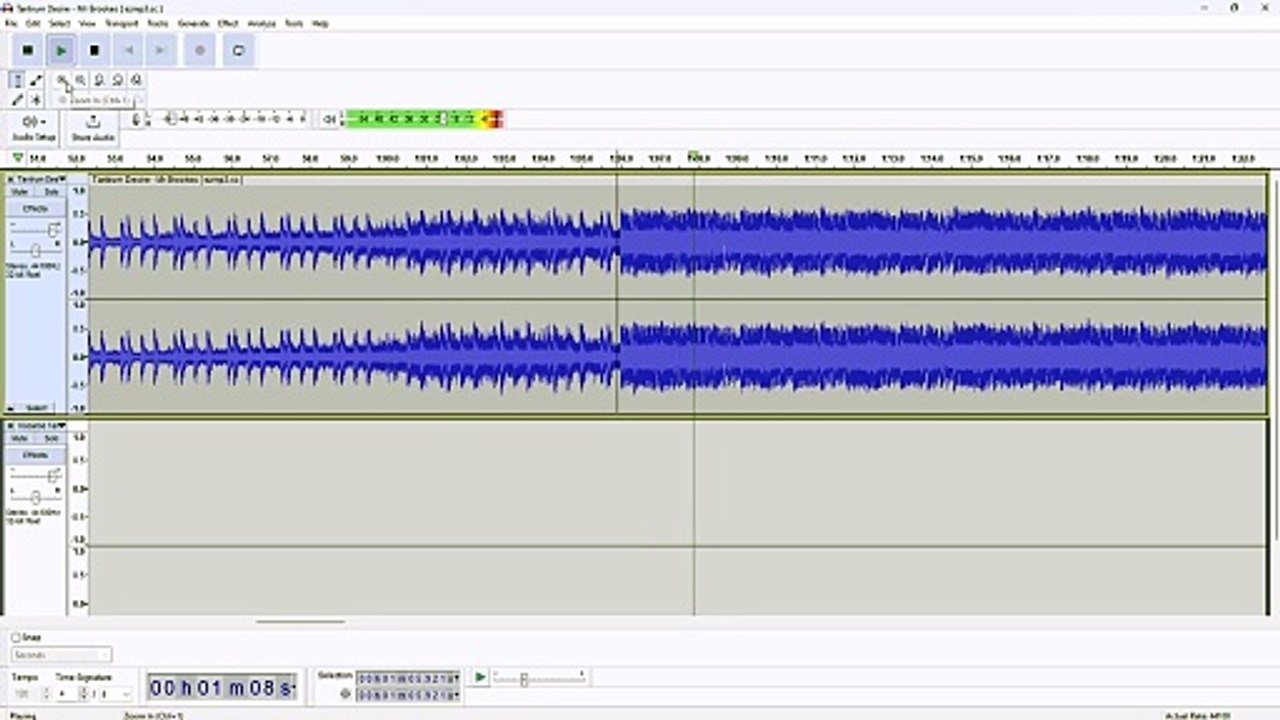Click the Play-at-speed green button
The width and height of the screenshot is (1280, 720).
[x=480, y=677]
